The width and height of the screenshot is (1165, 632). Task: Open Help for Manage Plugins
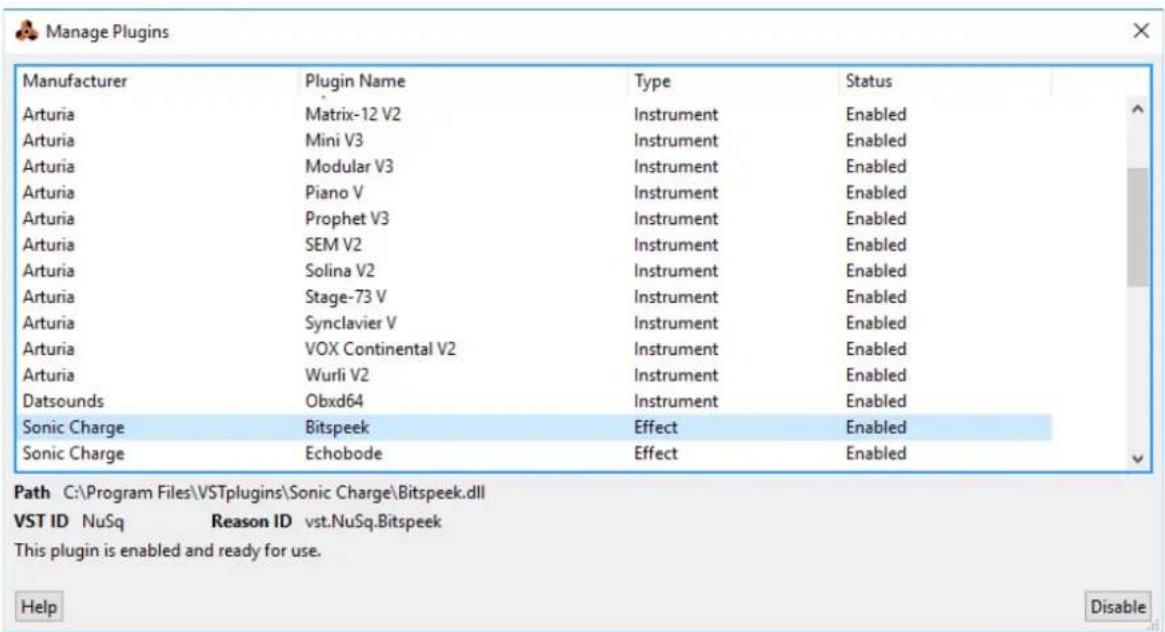(x=39, y=607)
